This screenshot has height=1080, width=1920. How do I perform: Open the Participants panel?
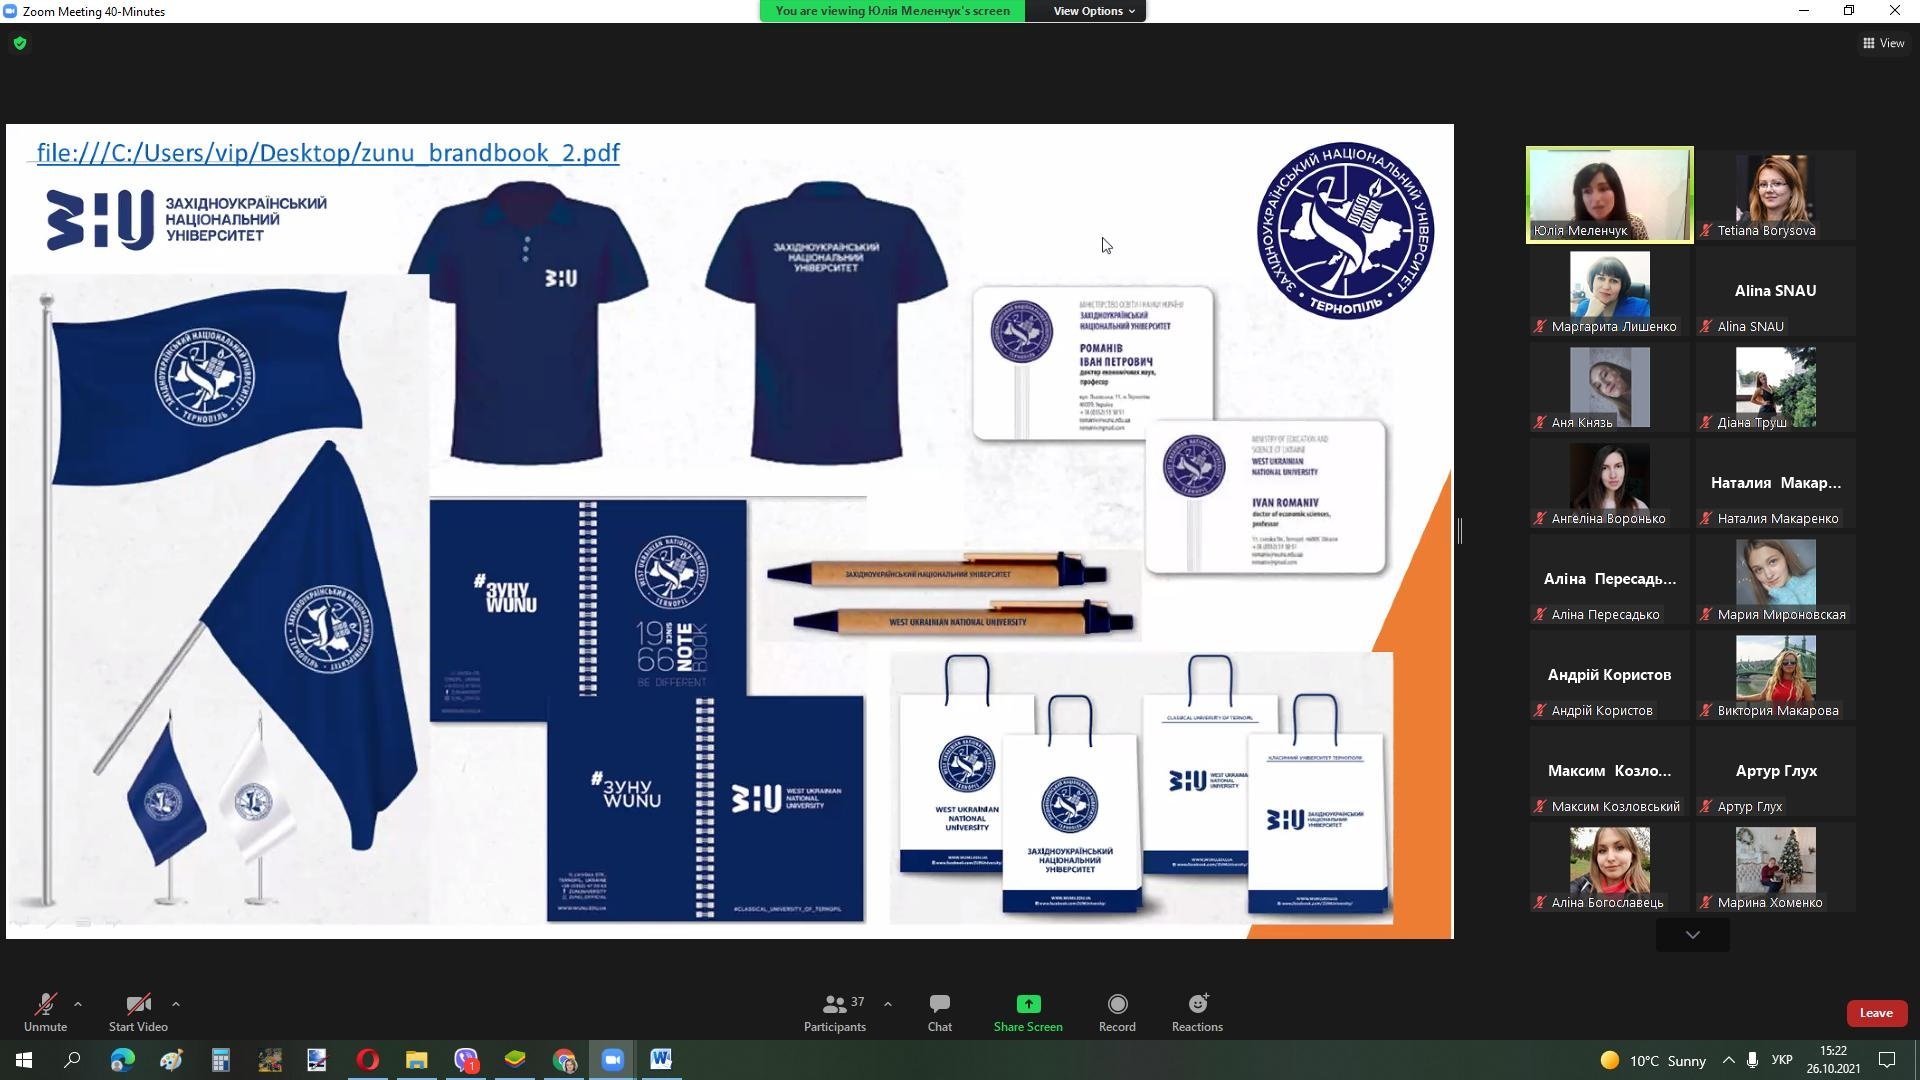pos(835,1012)
